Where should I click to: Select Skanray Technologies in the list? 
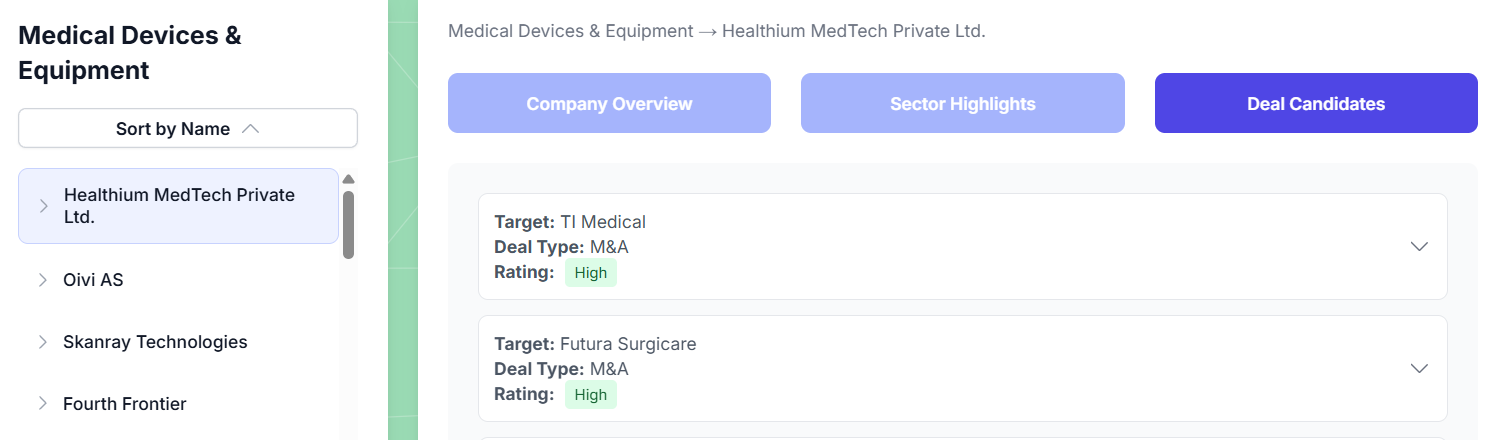(155, 342)
